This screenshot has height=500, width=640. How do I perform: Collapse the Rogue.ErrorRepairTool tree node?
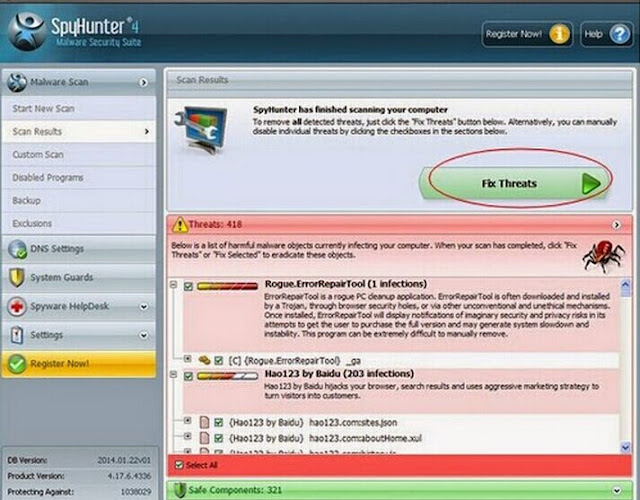[x=173, y=284]
